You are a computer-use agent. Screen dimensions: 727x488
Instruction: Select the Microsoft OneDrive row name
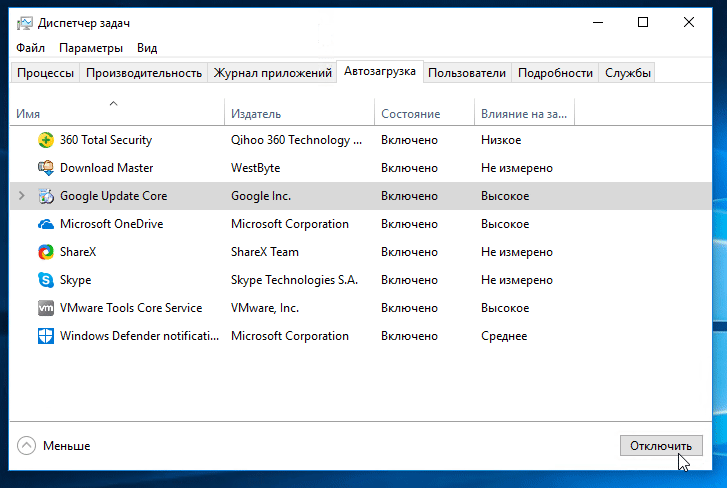point(111,224)
